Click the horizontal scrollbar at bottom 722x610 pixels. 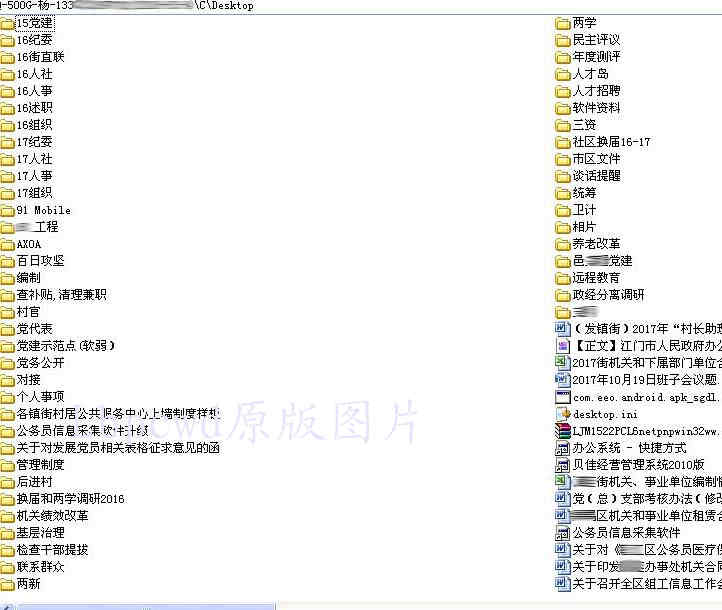pos(140,605)
